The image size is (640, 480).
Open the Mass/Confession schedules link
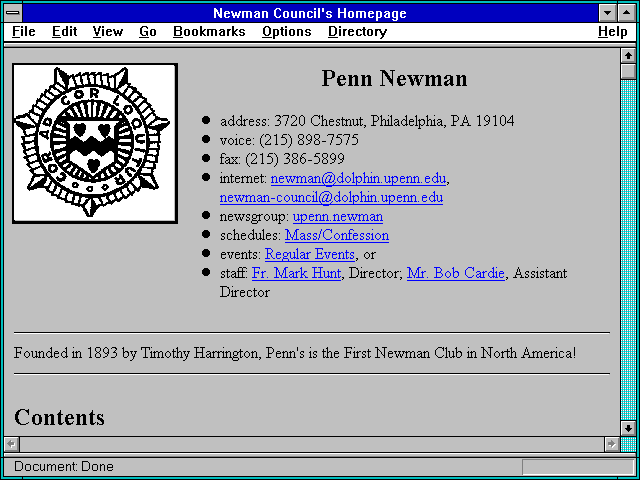point(337,235)
